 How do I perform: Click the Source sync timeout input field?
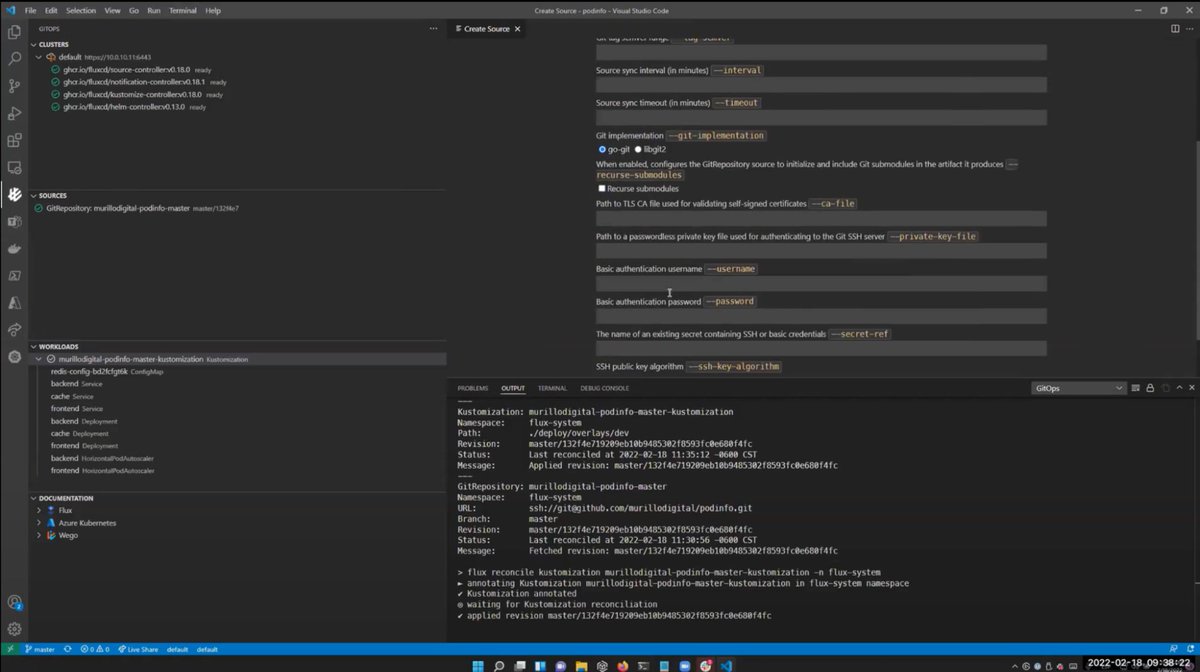[x=821, y=118]
